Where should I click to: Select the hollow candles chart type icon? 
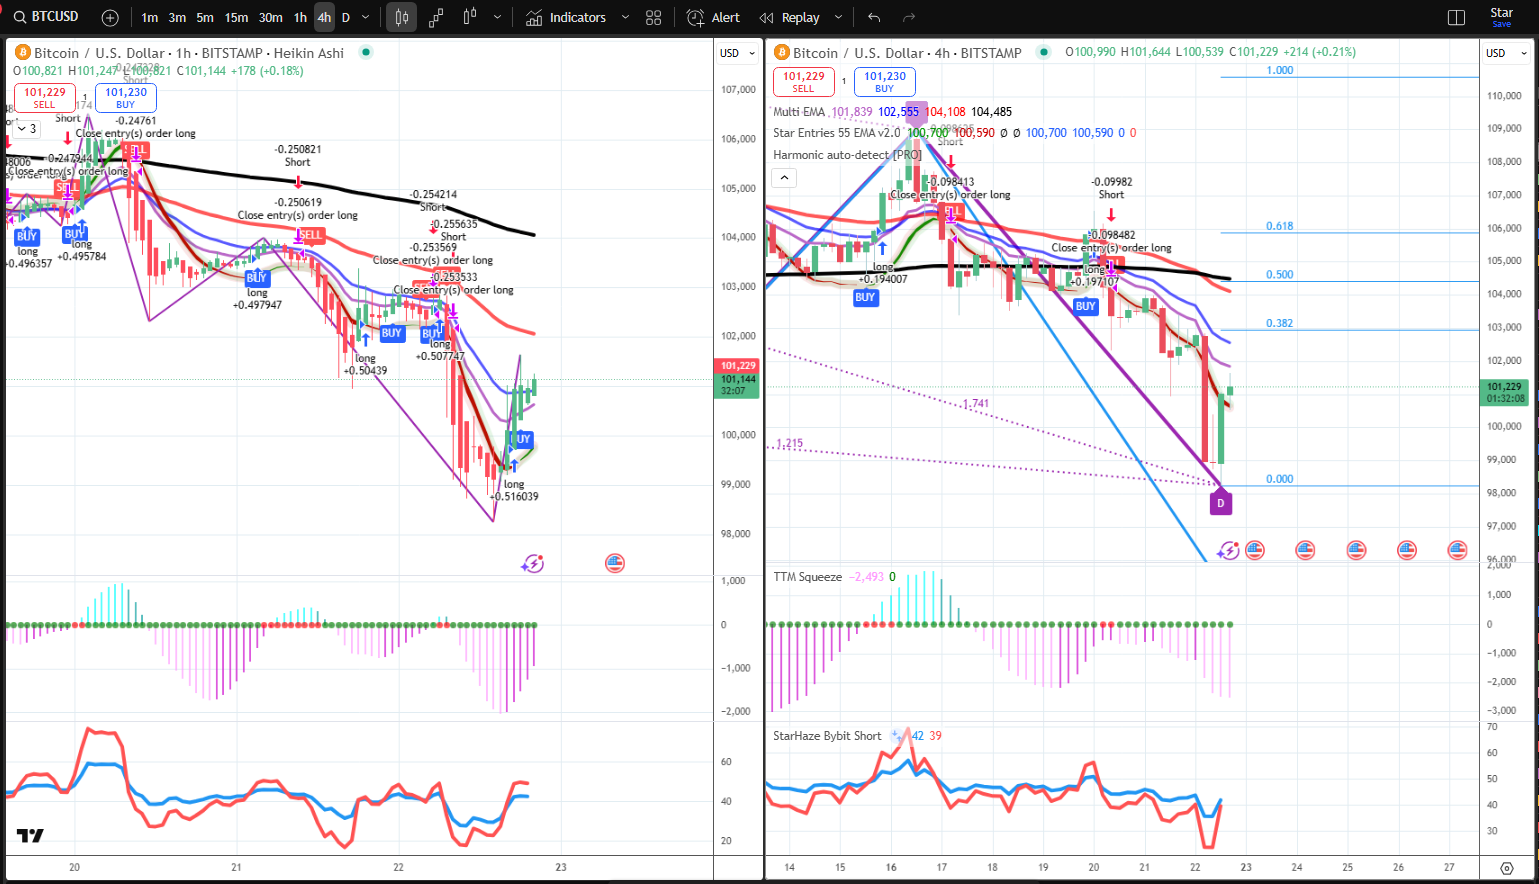[470, 18]
